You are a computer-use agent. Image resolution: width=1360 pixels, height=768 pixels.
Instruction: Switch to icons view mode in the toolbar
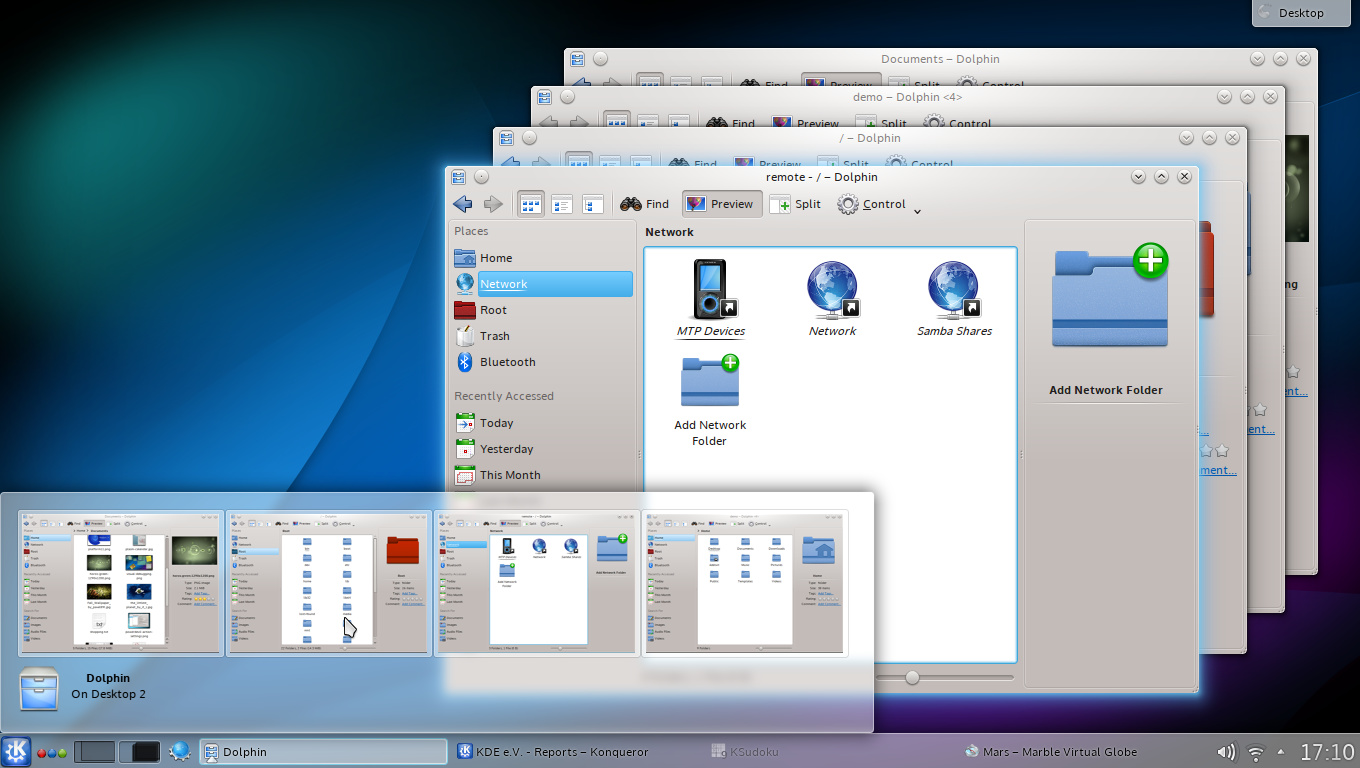coord(530,203)
